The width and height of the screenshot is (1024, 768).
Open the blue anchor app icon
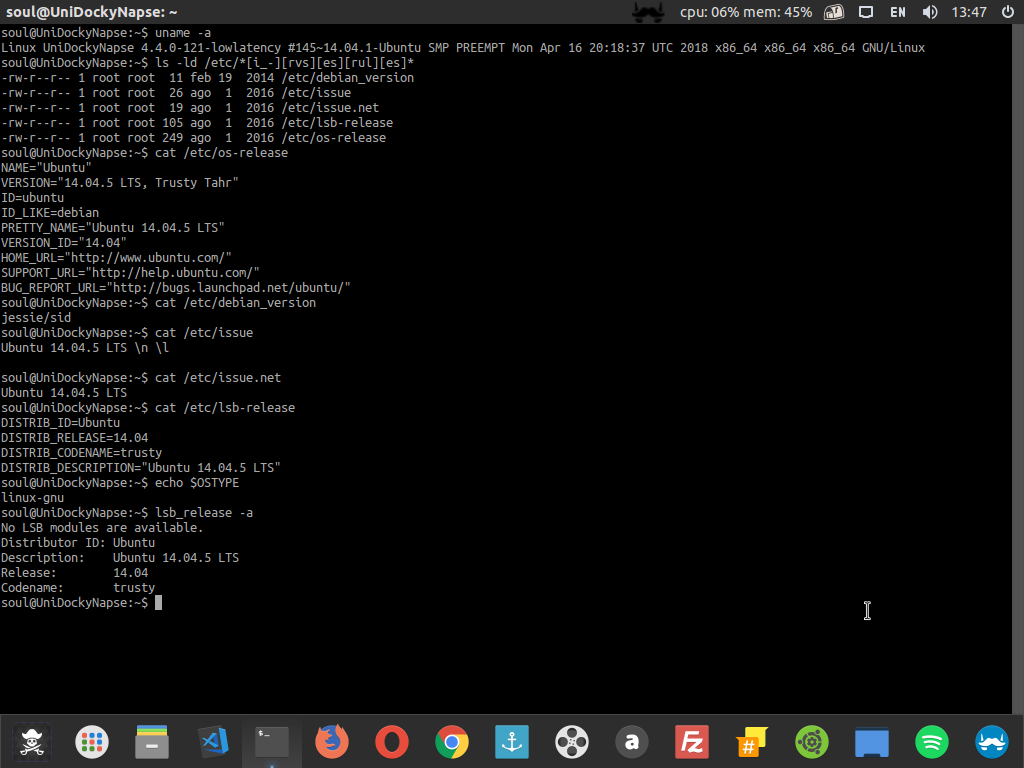coord(512,743)
